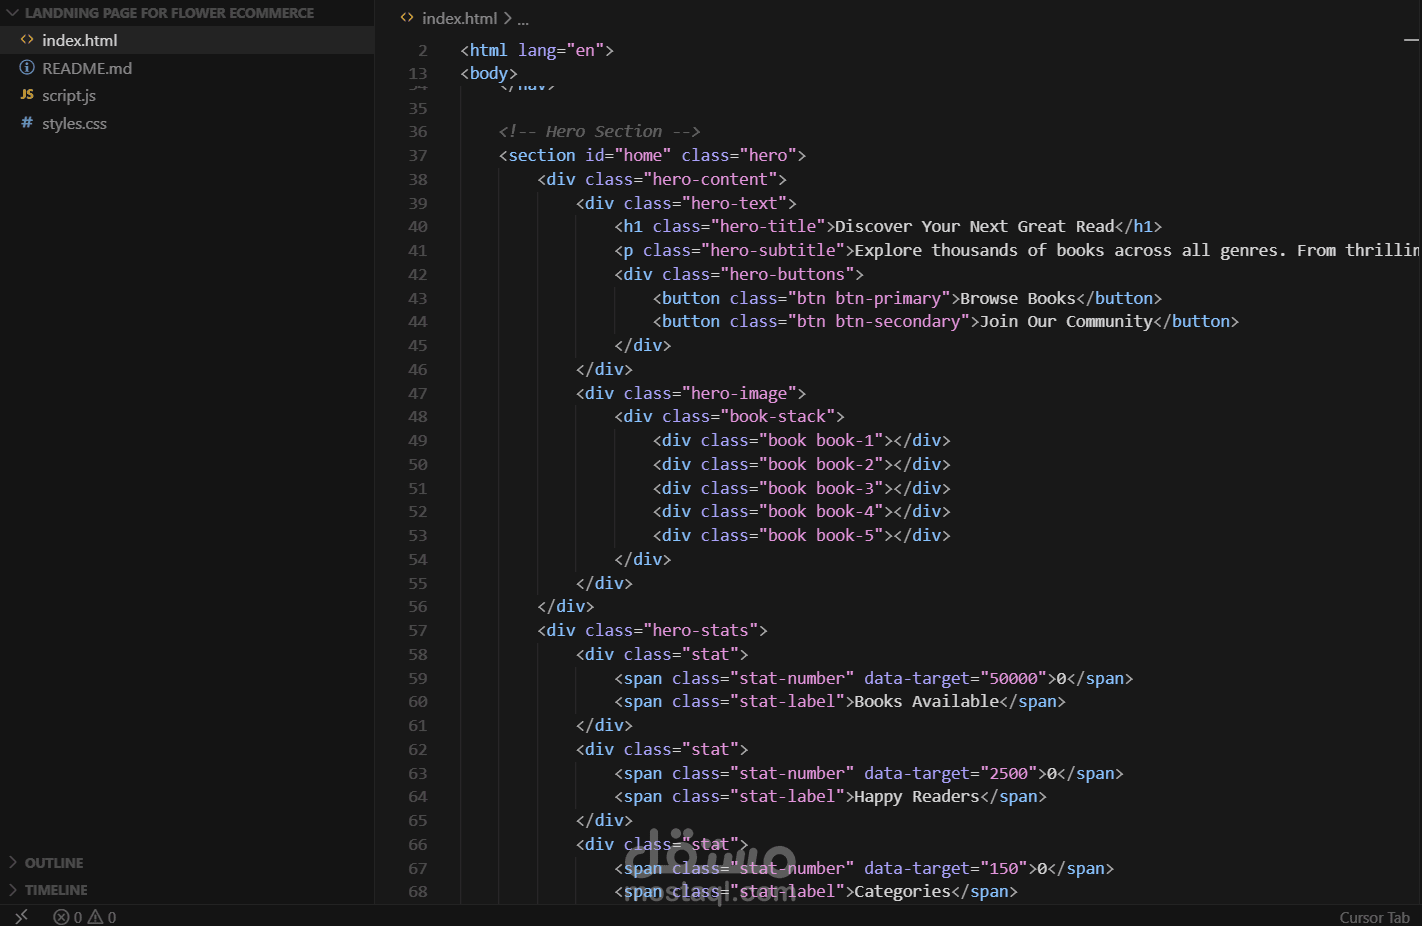Click the JS icon for script.js

[x=27, y=95]
